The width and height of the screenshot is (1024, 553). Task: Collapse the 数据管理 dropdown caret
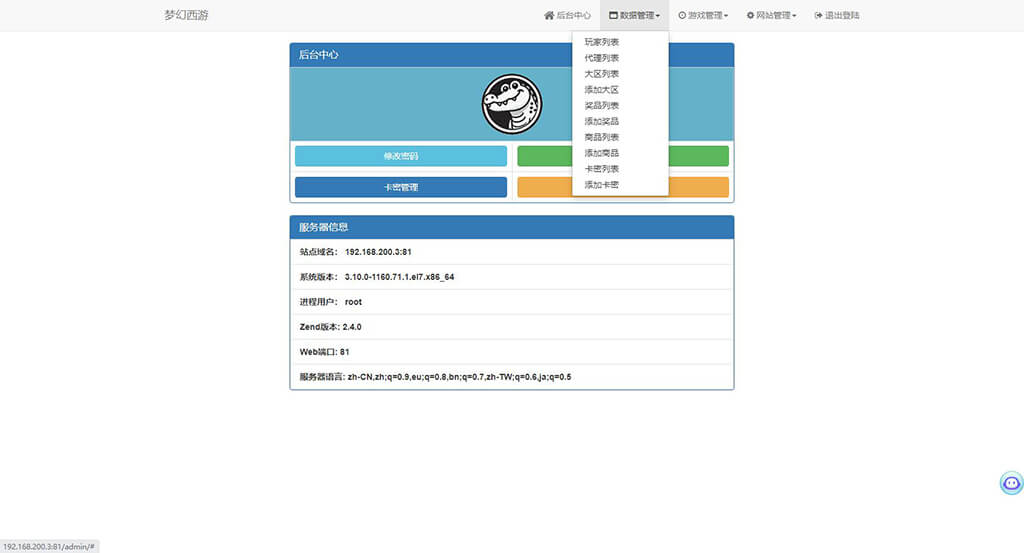point(658,16)
